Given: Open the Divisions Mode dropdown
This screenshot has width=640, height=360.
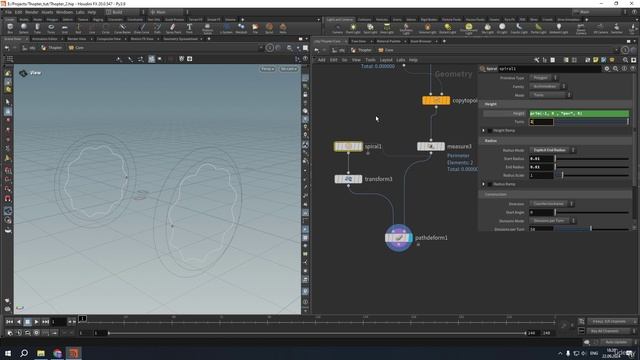Looking at the screenshot, I should click(x=552, y=220).
